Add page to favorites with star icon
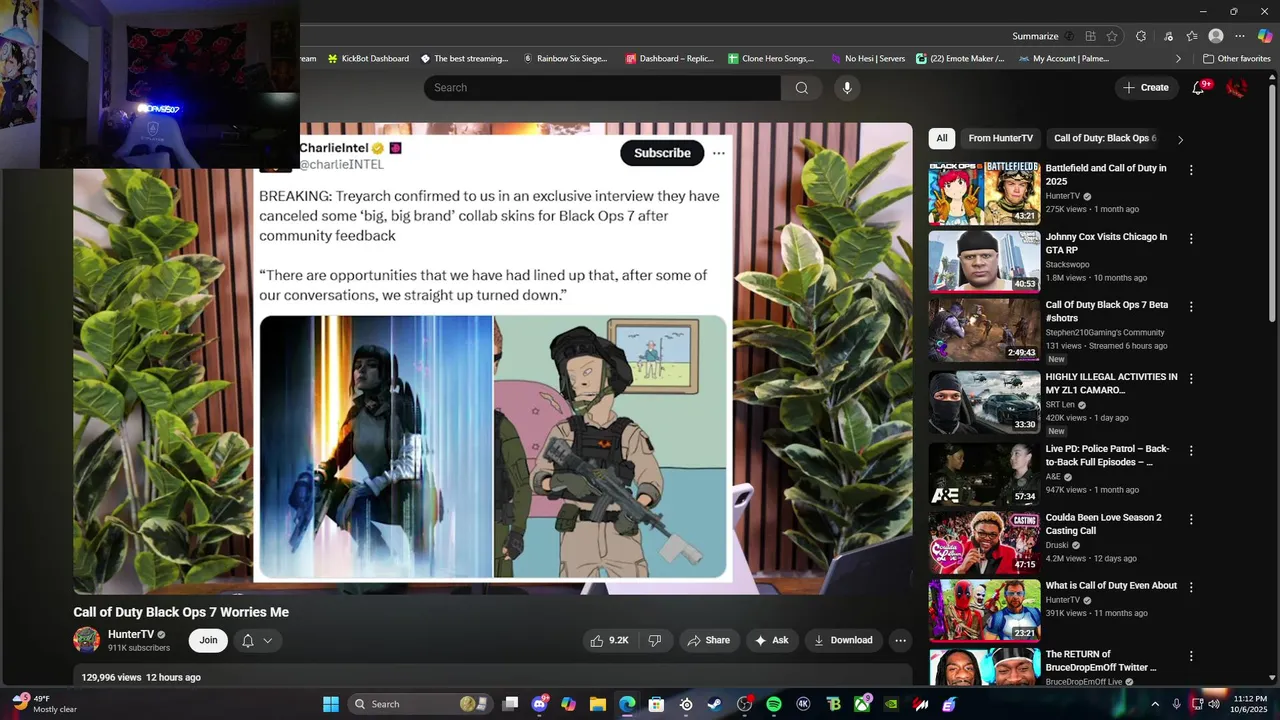 [x=1112, y=36]
